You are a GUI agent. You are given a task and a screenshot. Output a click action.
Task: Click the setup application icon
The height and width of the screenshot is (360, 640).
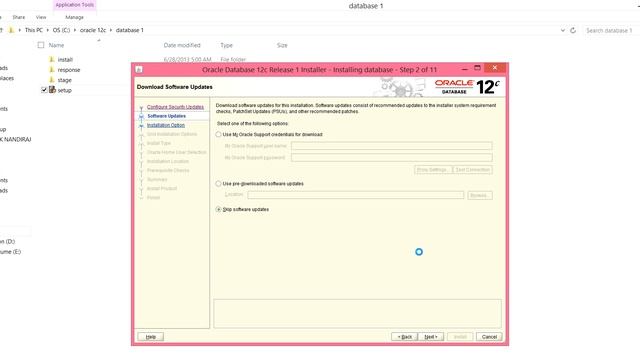52,90
